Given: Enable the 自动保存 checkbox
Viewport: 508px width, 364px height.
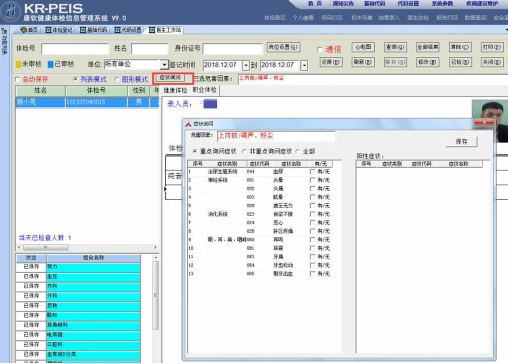Looking at the screenshot, I should click(18, 80).
